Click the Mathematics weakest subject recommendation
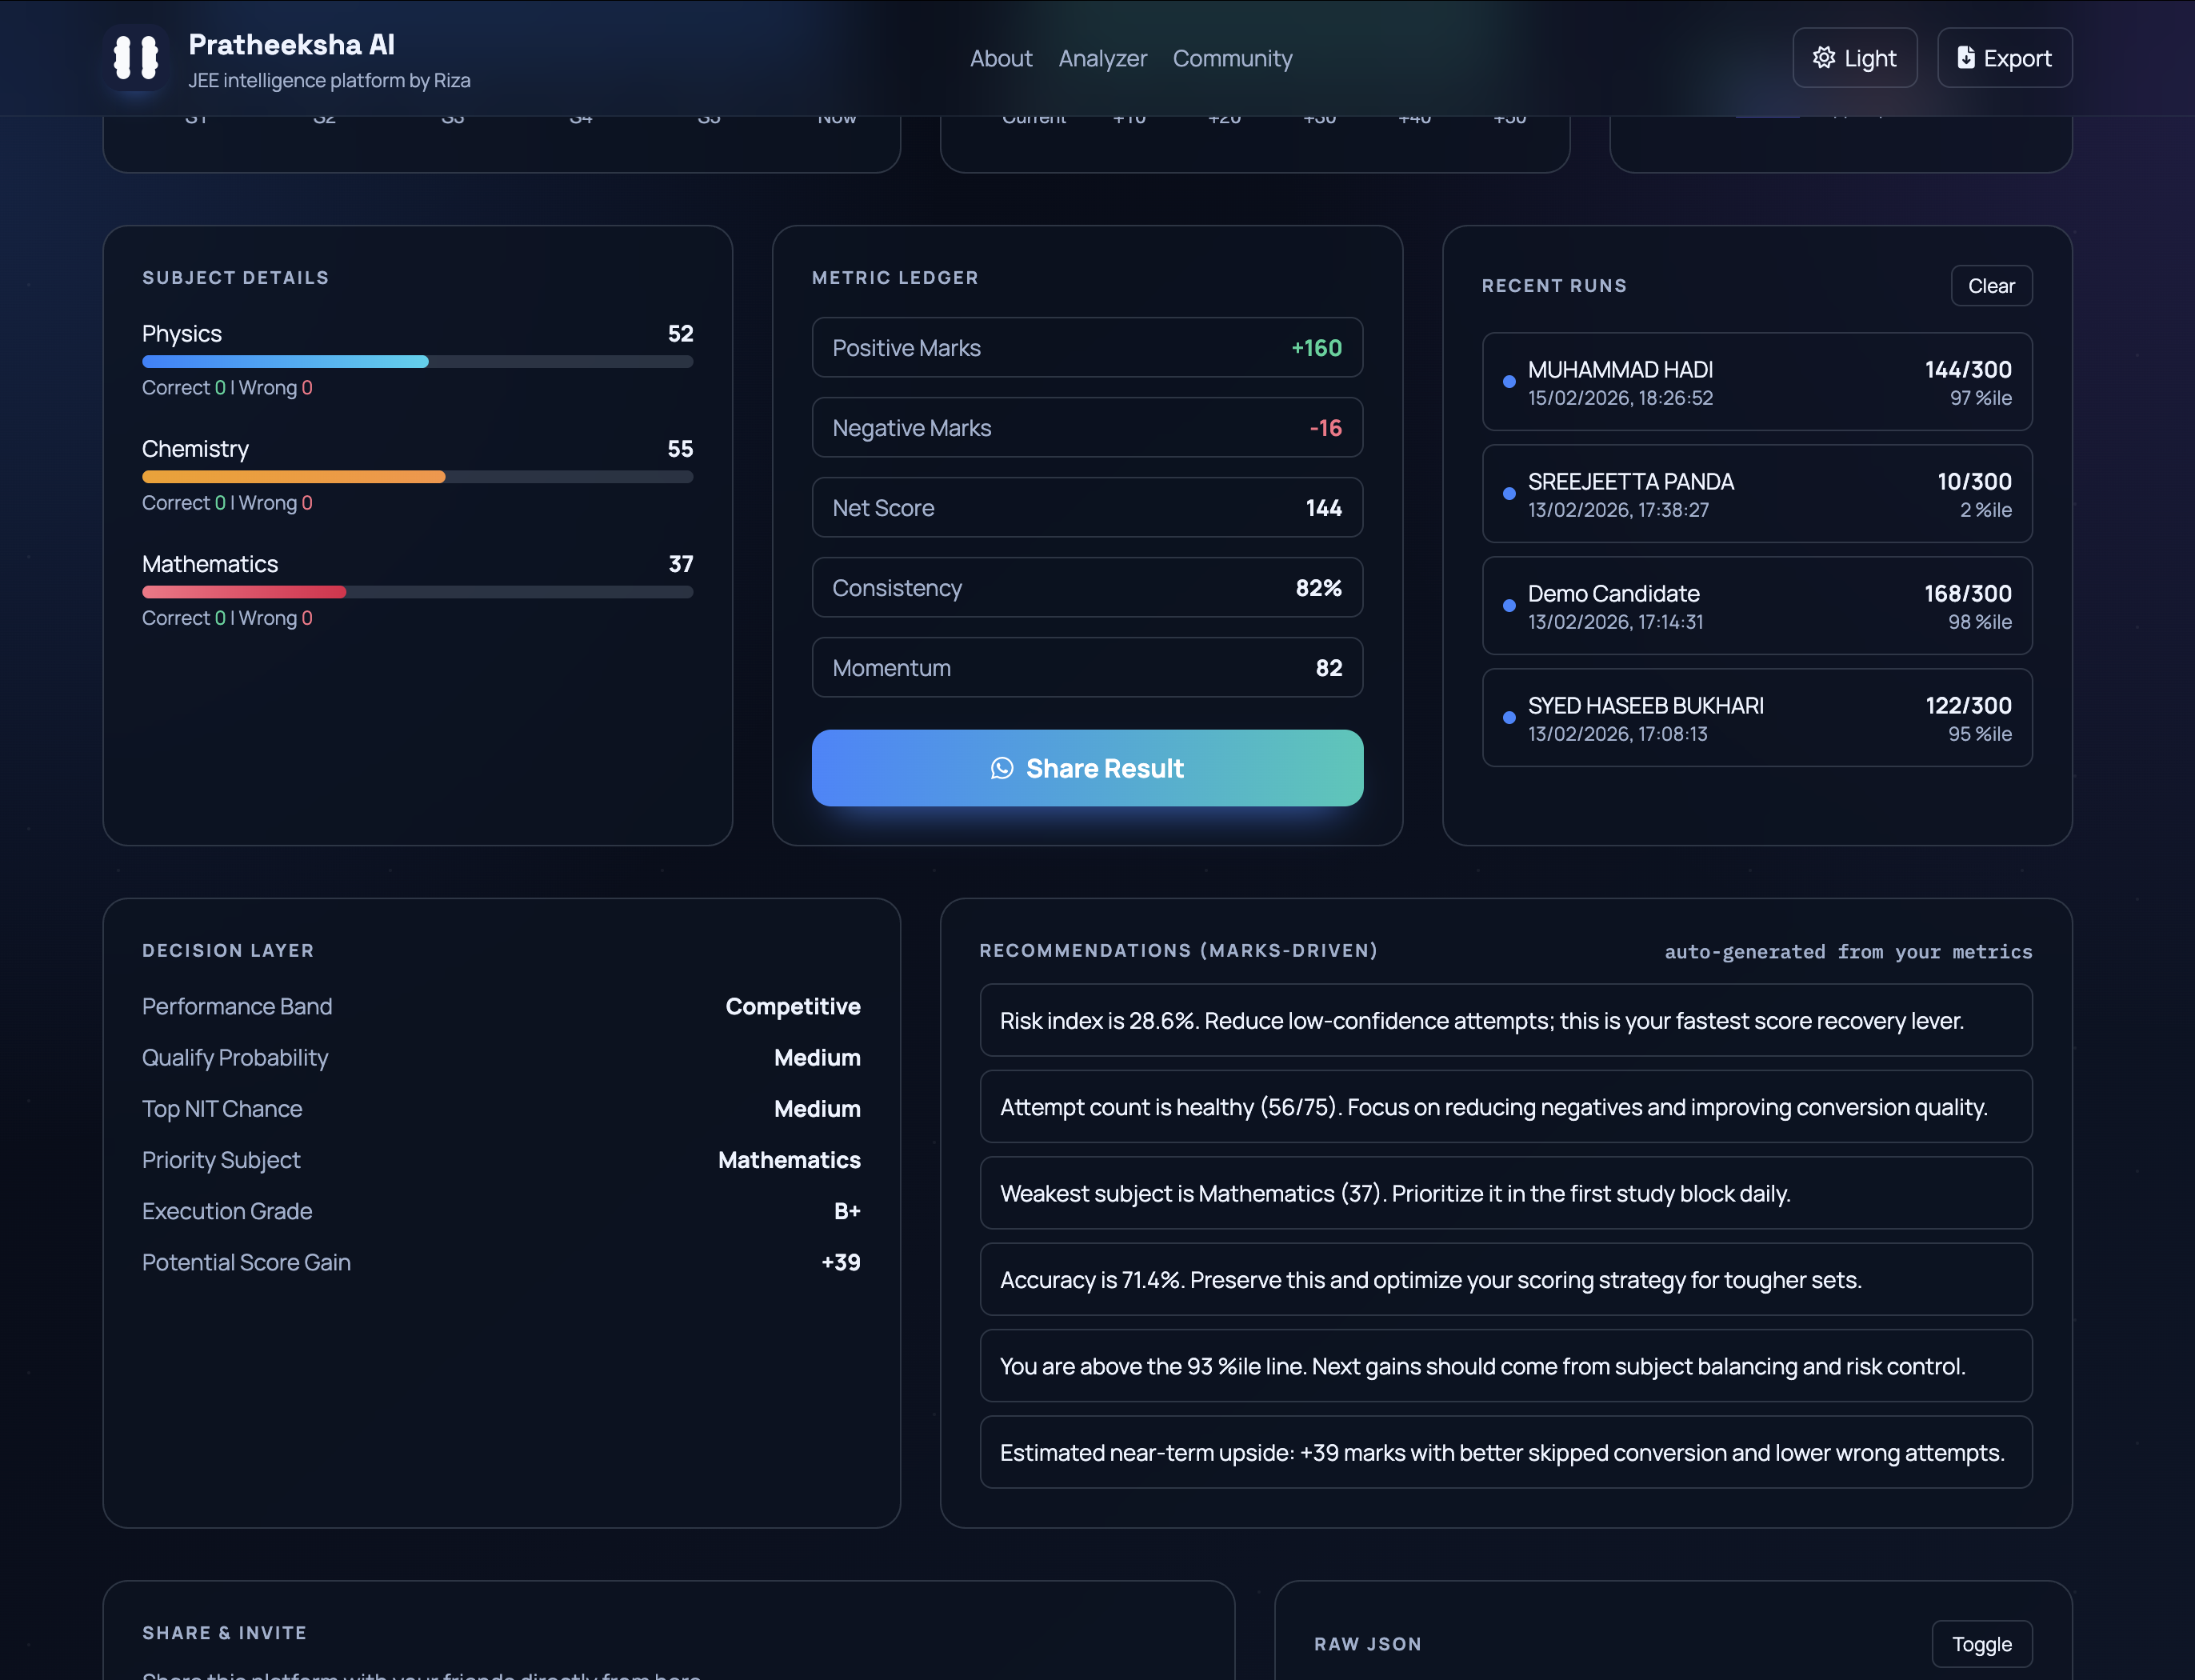Screen dimensions: 2195x1680 click(1505, 1193)
